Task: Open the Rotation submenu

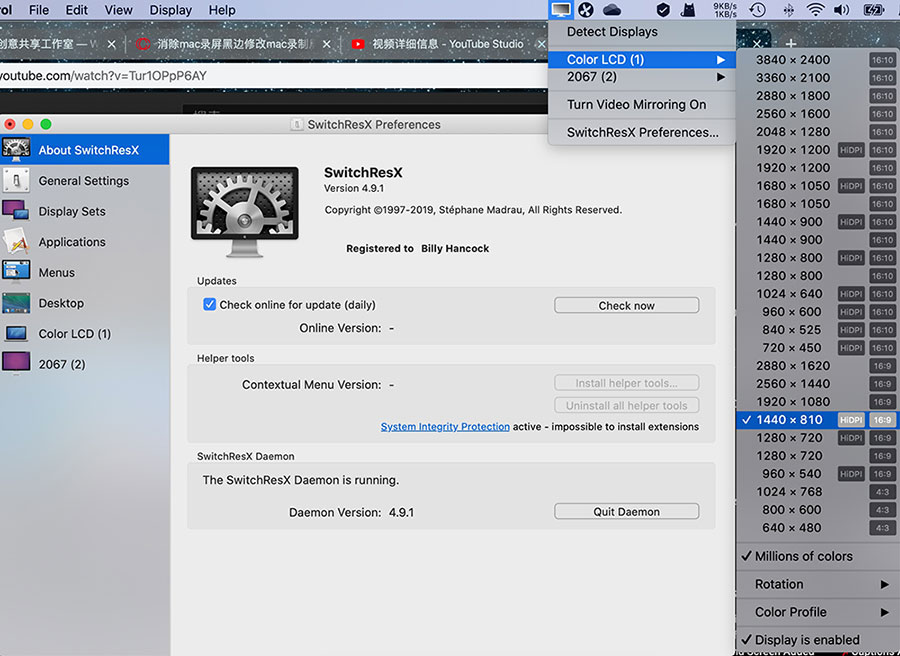Action: click(x=817, y=584)
